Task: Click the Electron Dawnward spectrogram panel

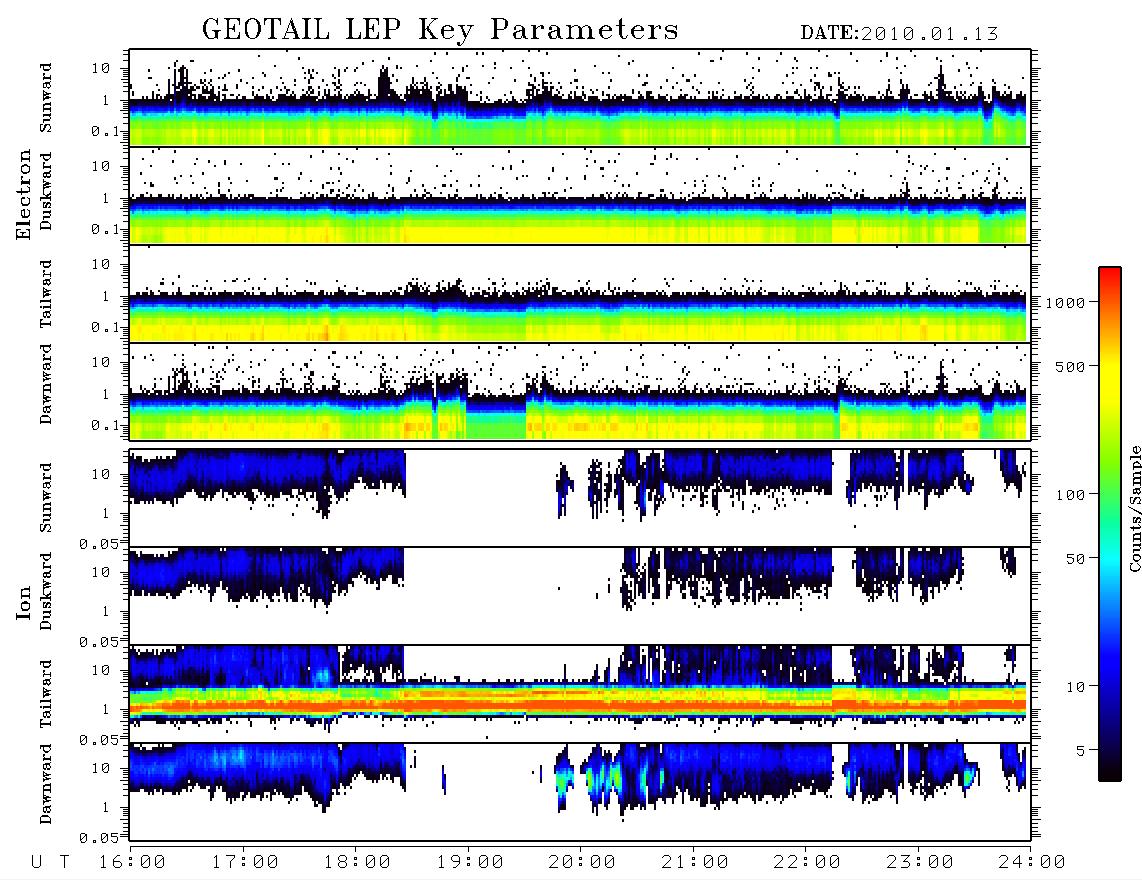Action: [x=580, y=392]
